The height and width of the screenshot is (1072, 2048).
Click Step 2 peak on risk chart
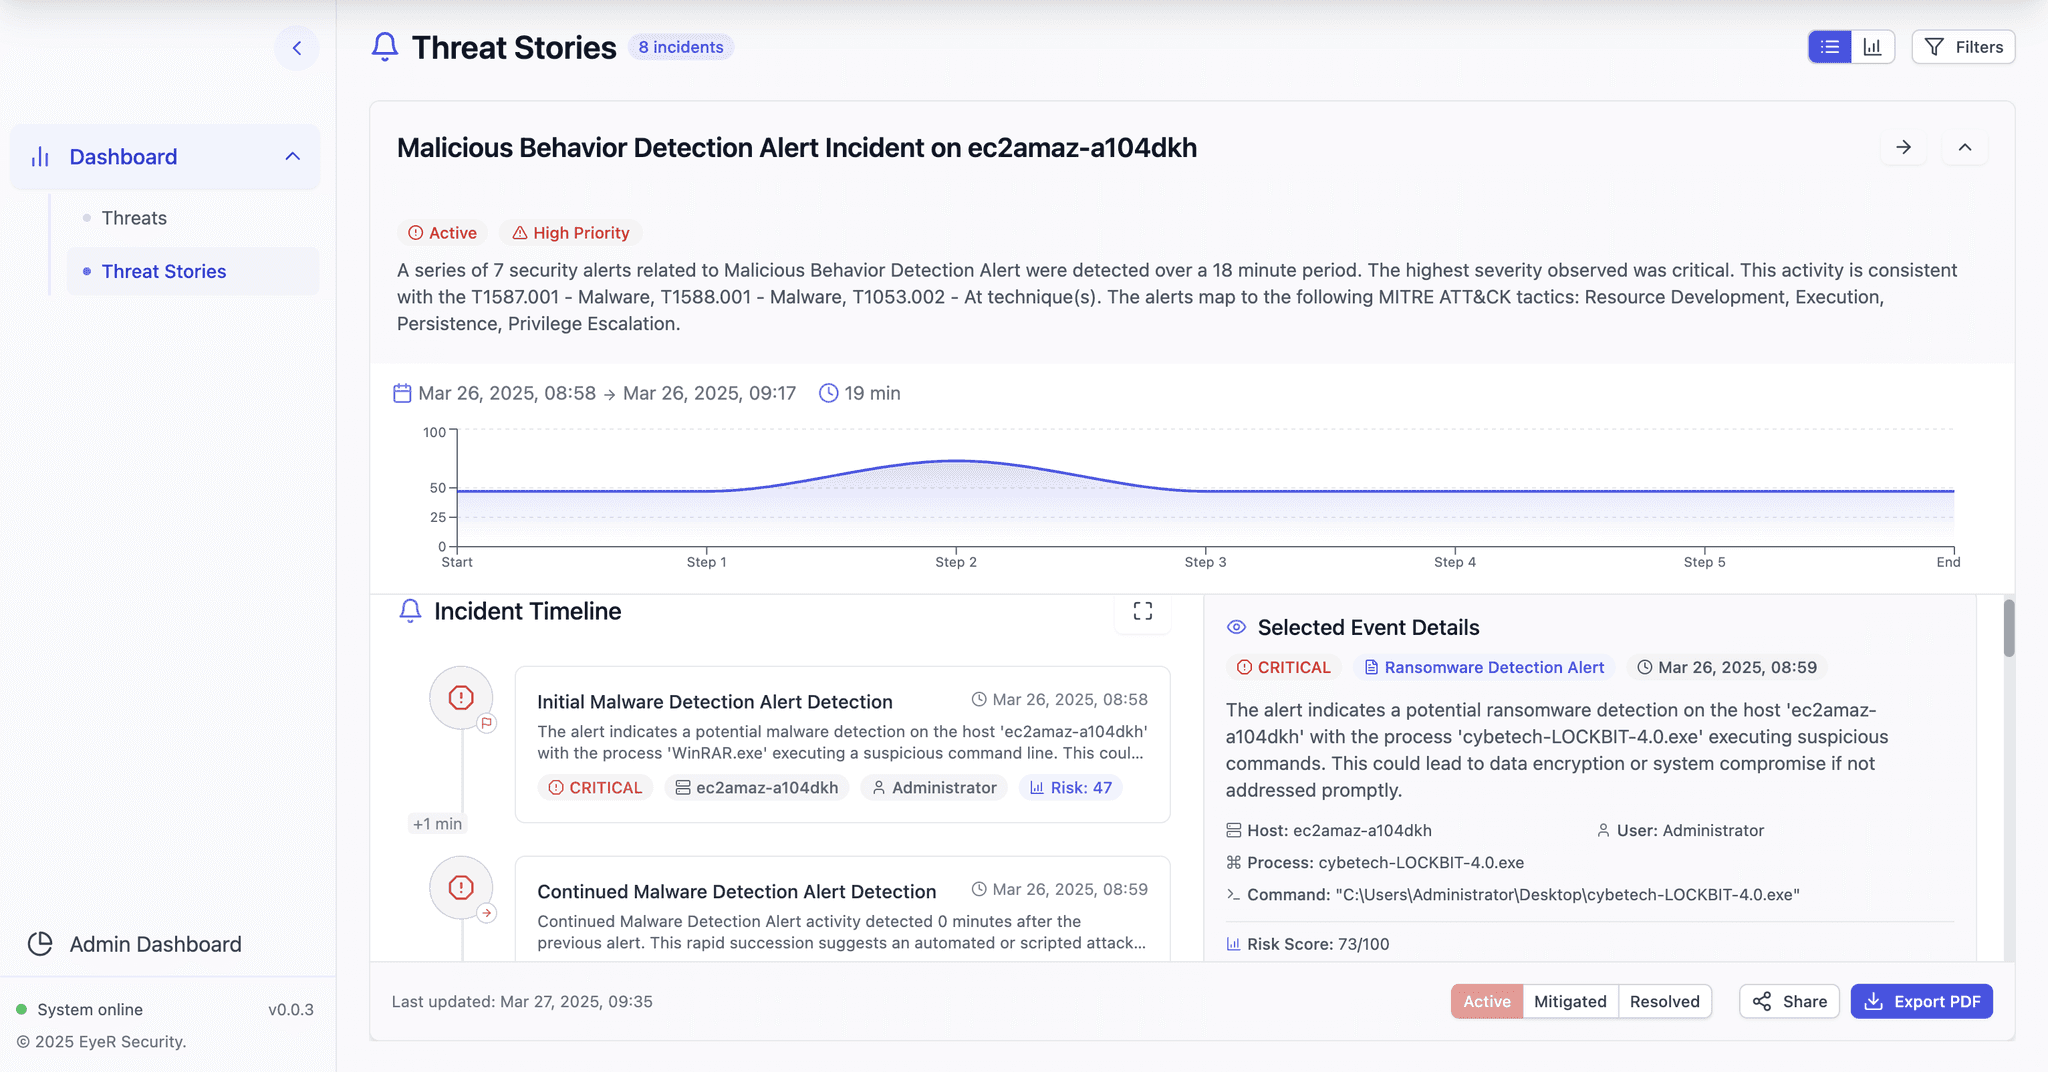point(956,461)
